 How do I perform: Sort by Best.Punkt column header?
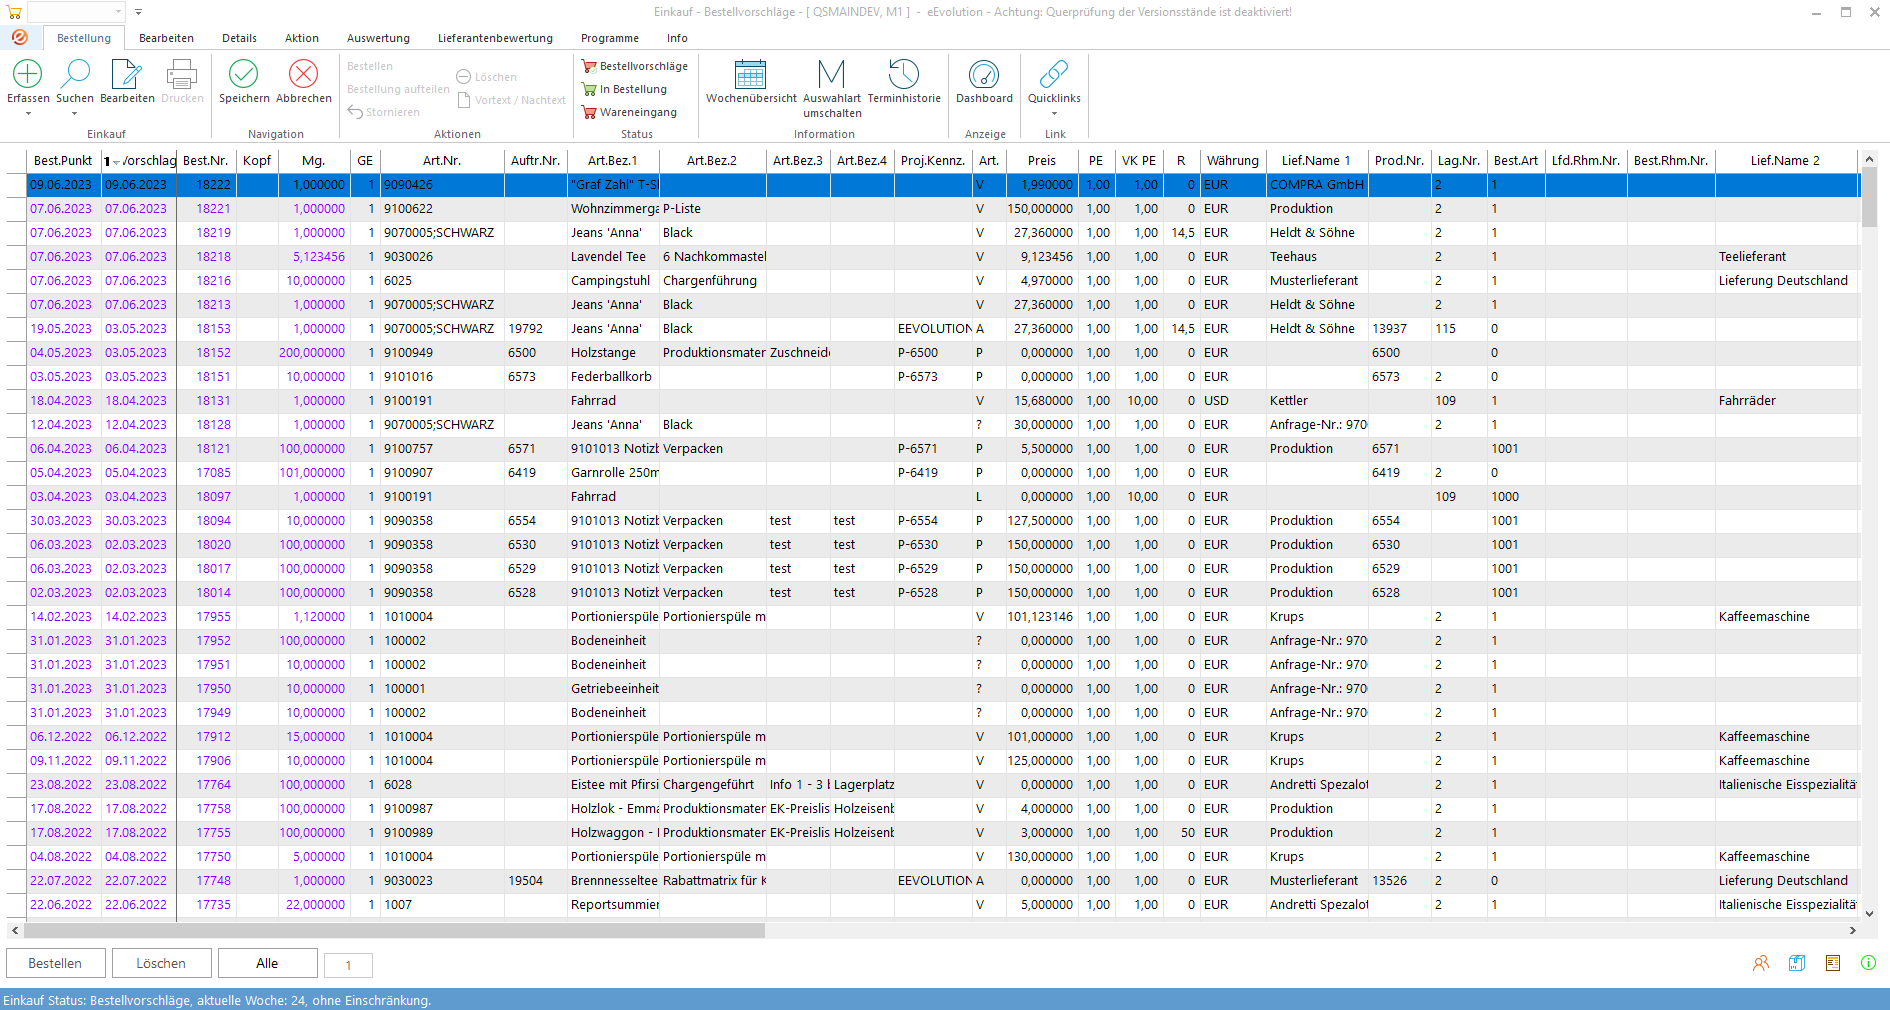(63, 160)
